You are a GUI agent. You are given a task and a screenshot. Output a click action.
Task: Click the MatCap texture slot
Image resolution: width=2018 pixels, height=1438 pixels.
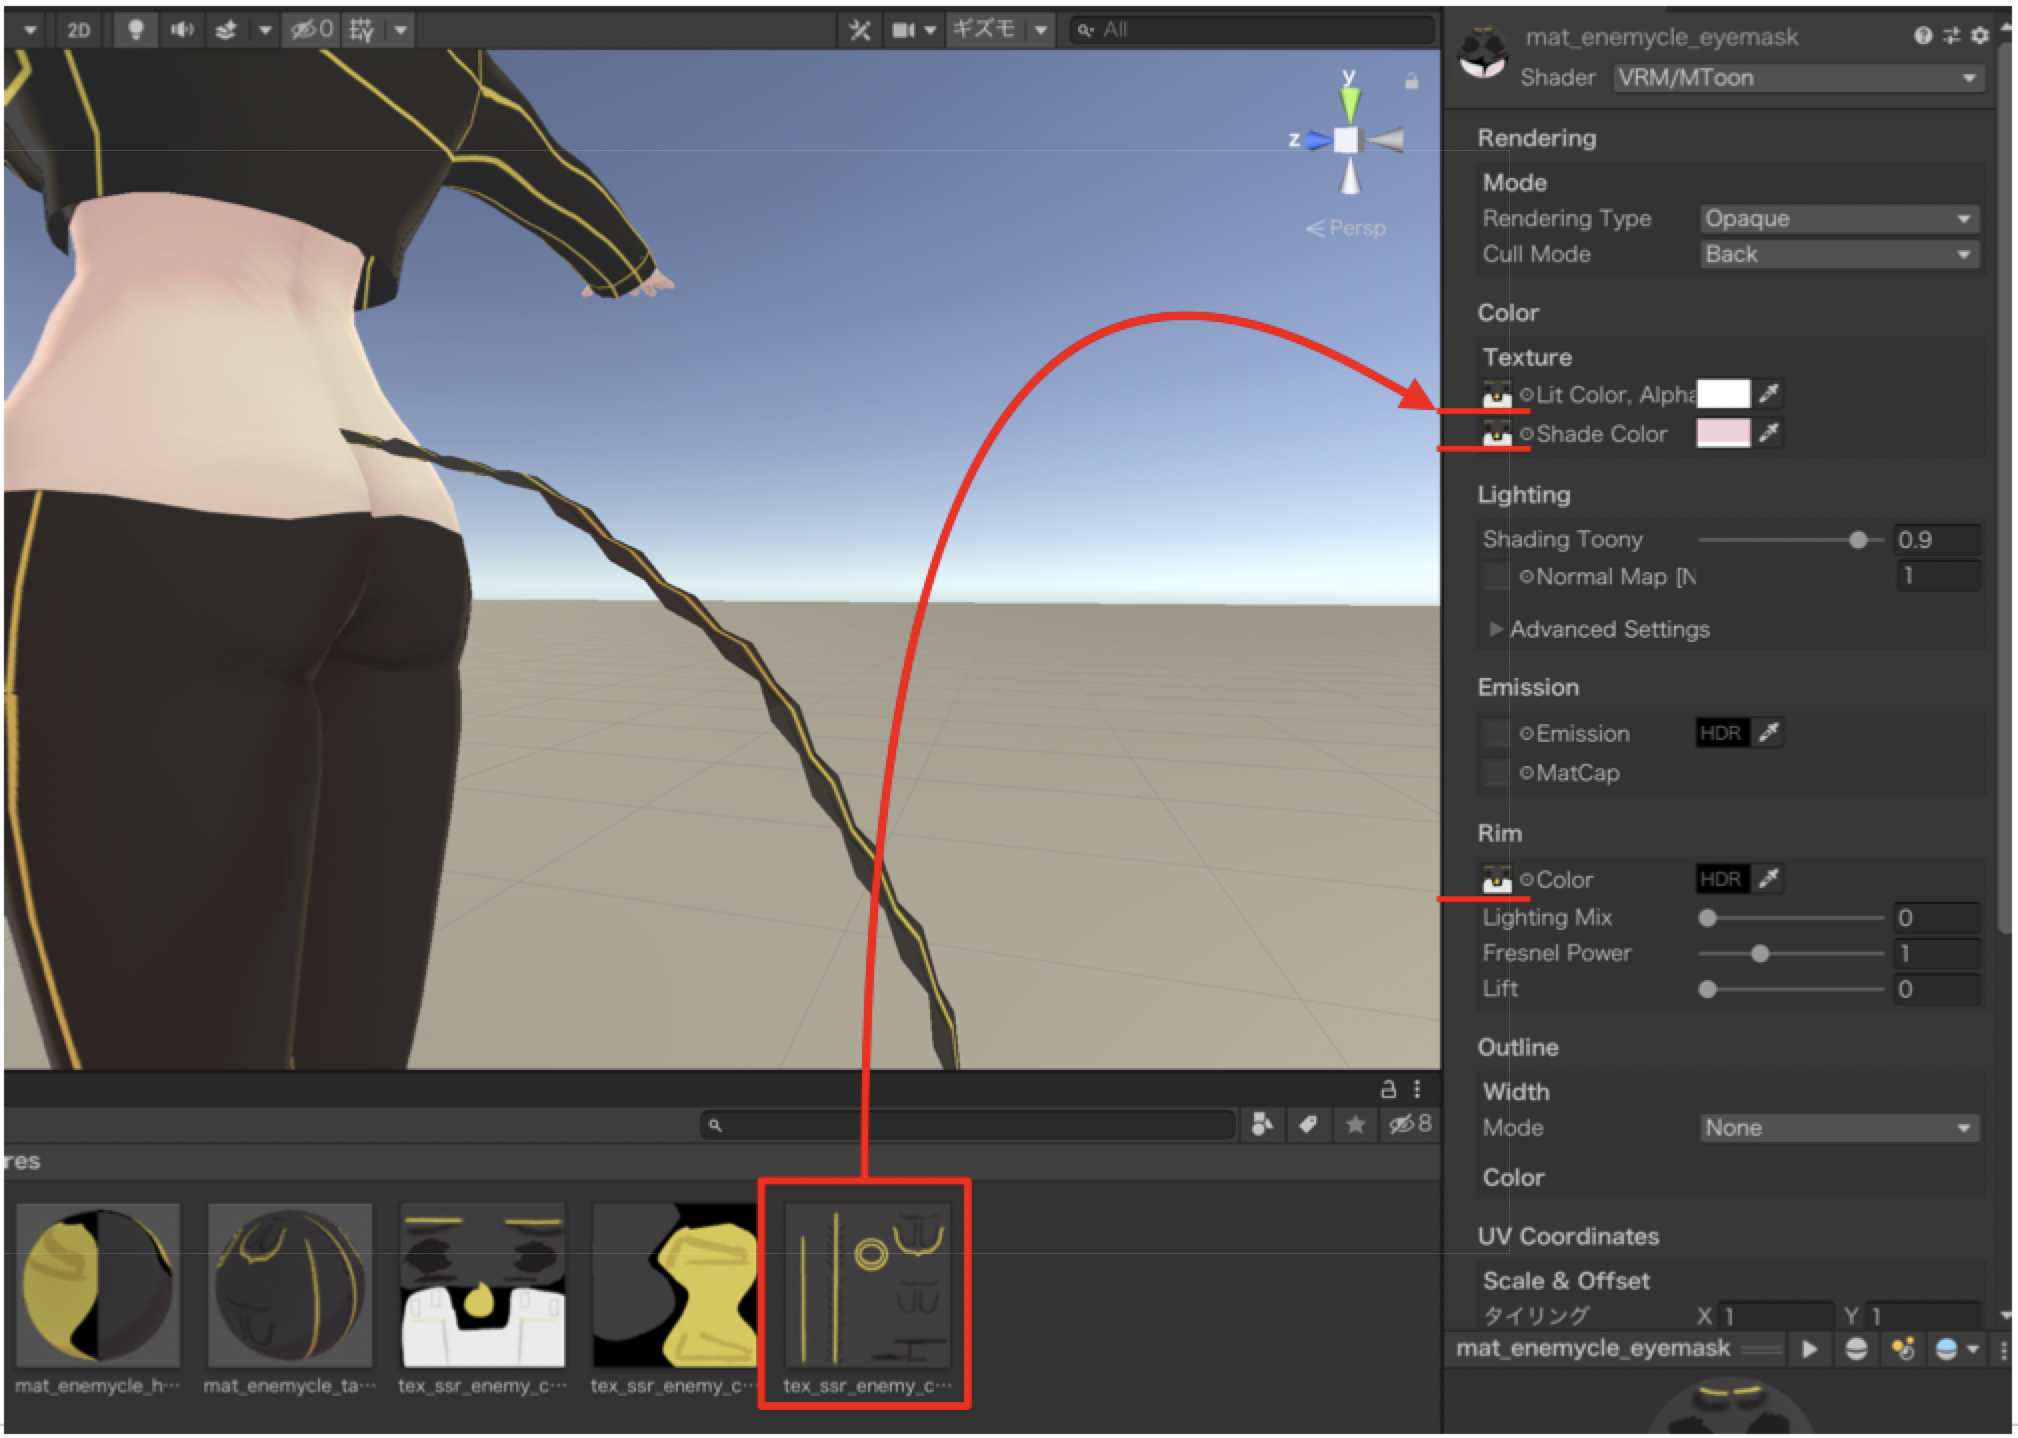pos(1496,772)
